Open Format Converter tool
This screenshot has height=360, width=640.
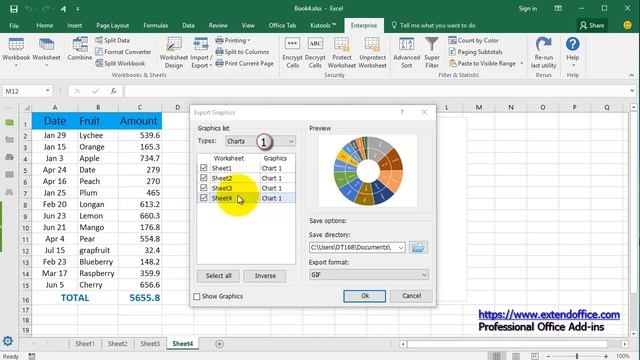click(x=123, y=52)
